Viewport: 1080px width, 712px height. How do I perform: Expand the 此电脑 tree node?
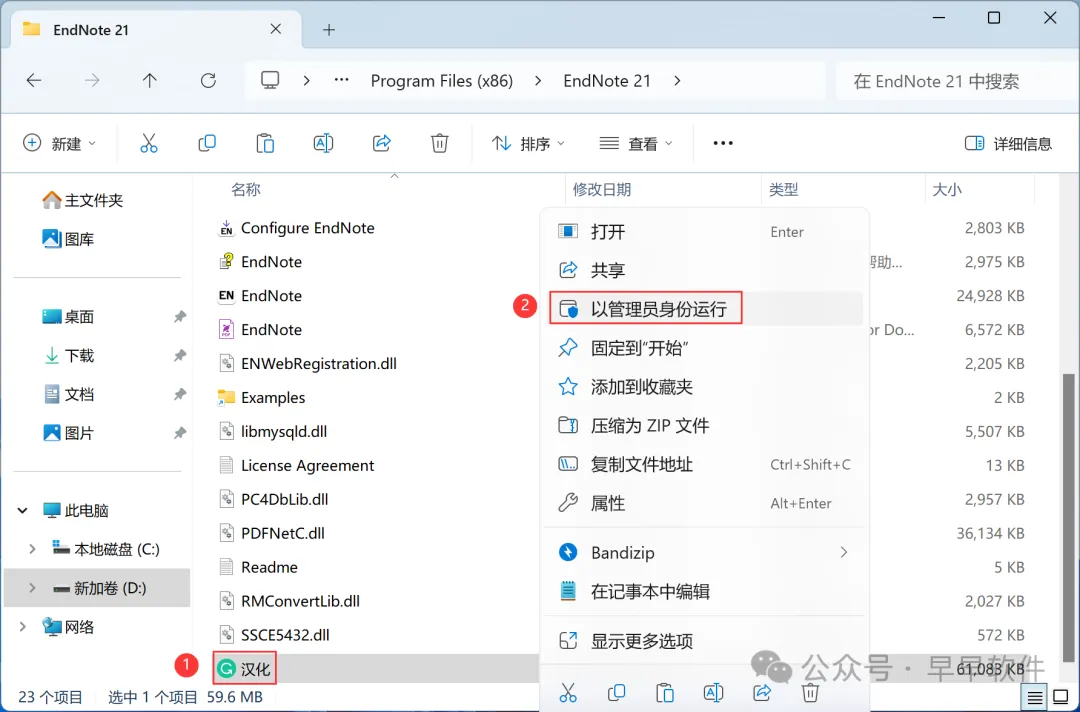click(x=23, y=510)
